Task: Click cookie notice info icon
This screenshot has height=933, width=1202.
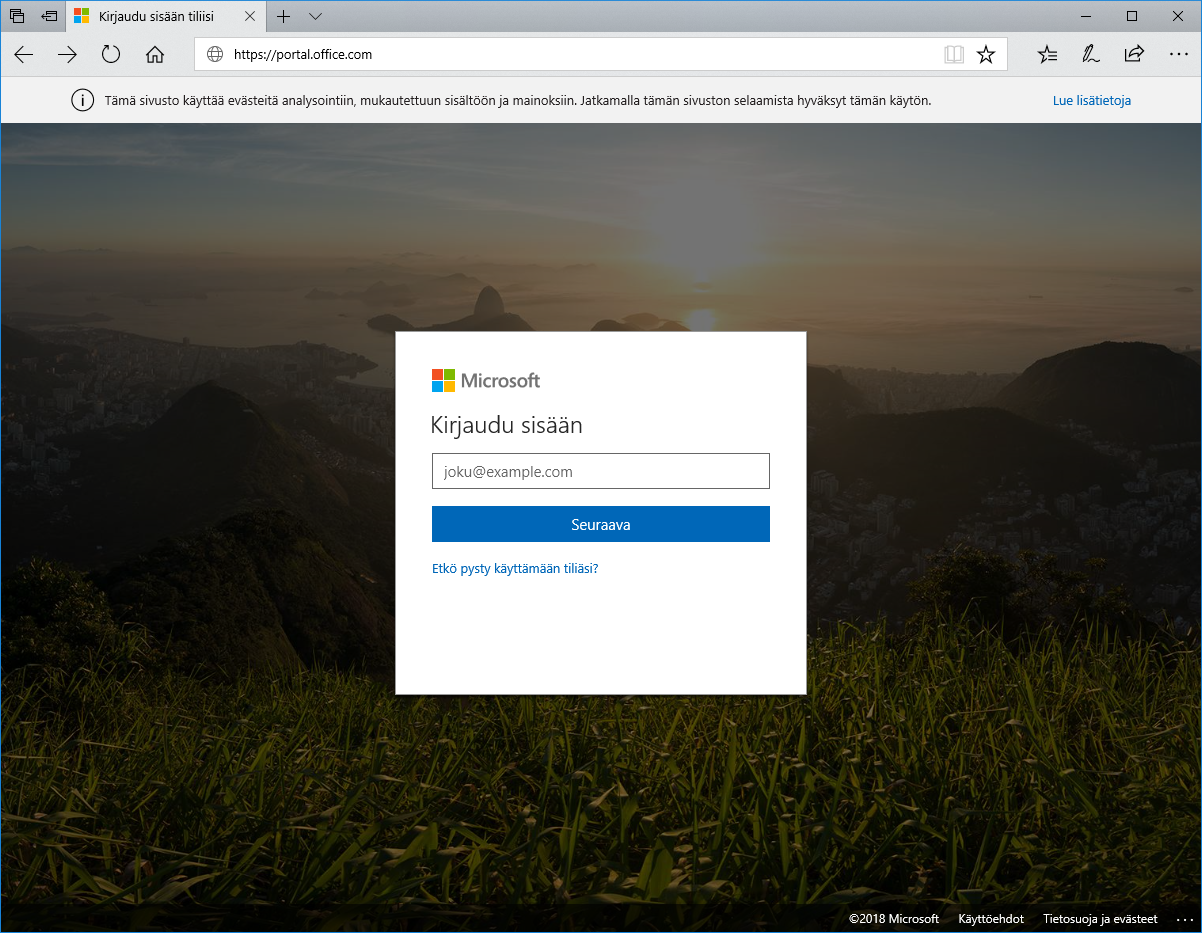Action: pos(83,101)
